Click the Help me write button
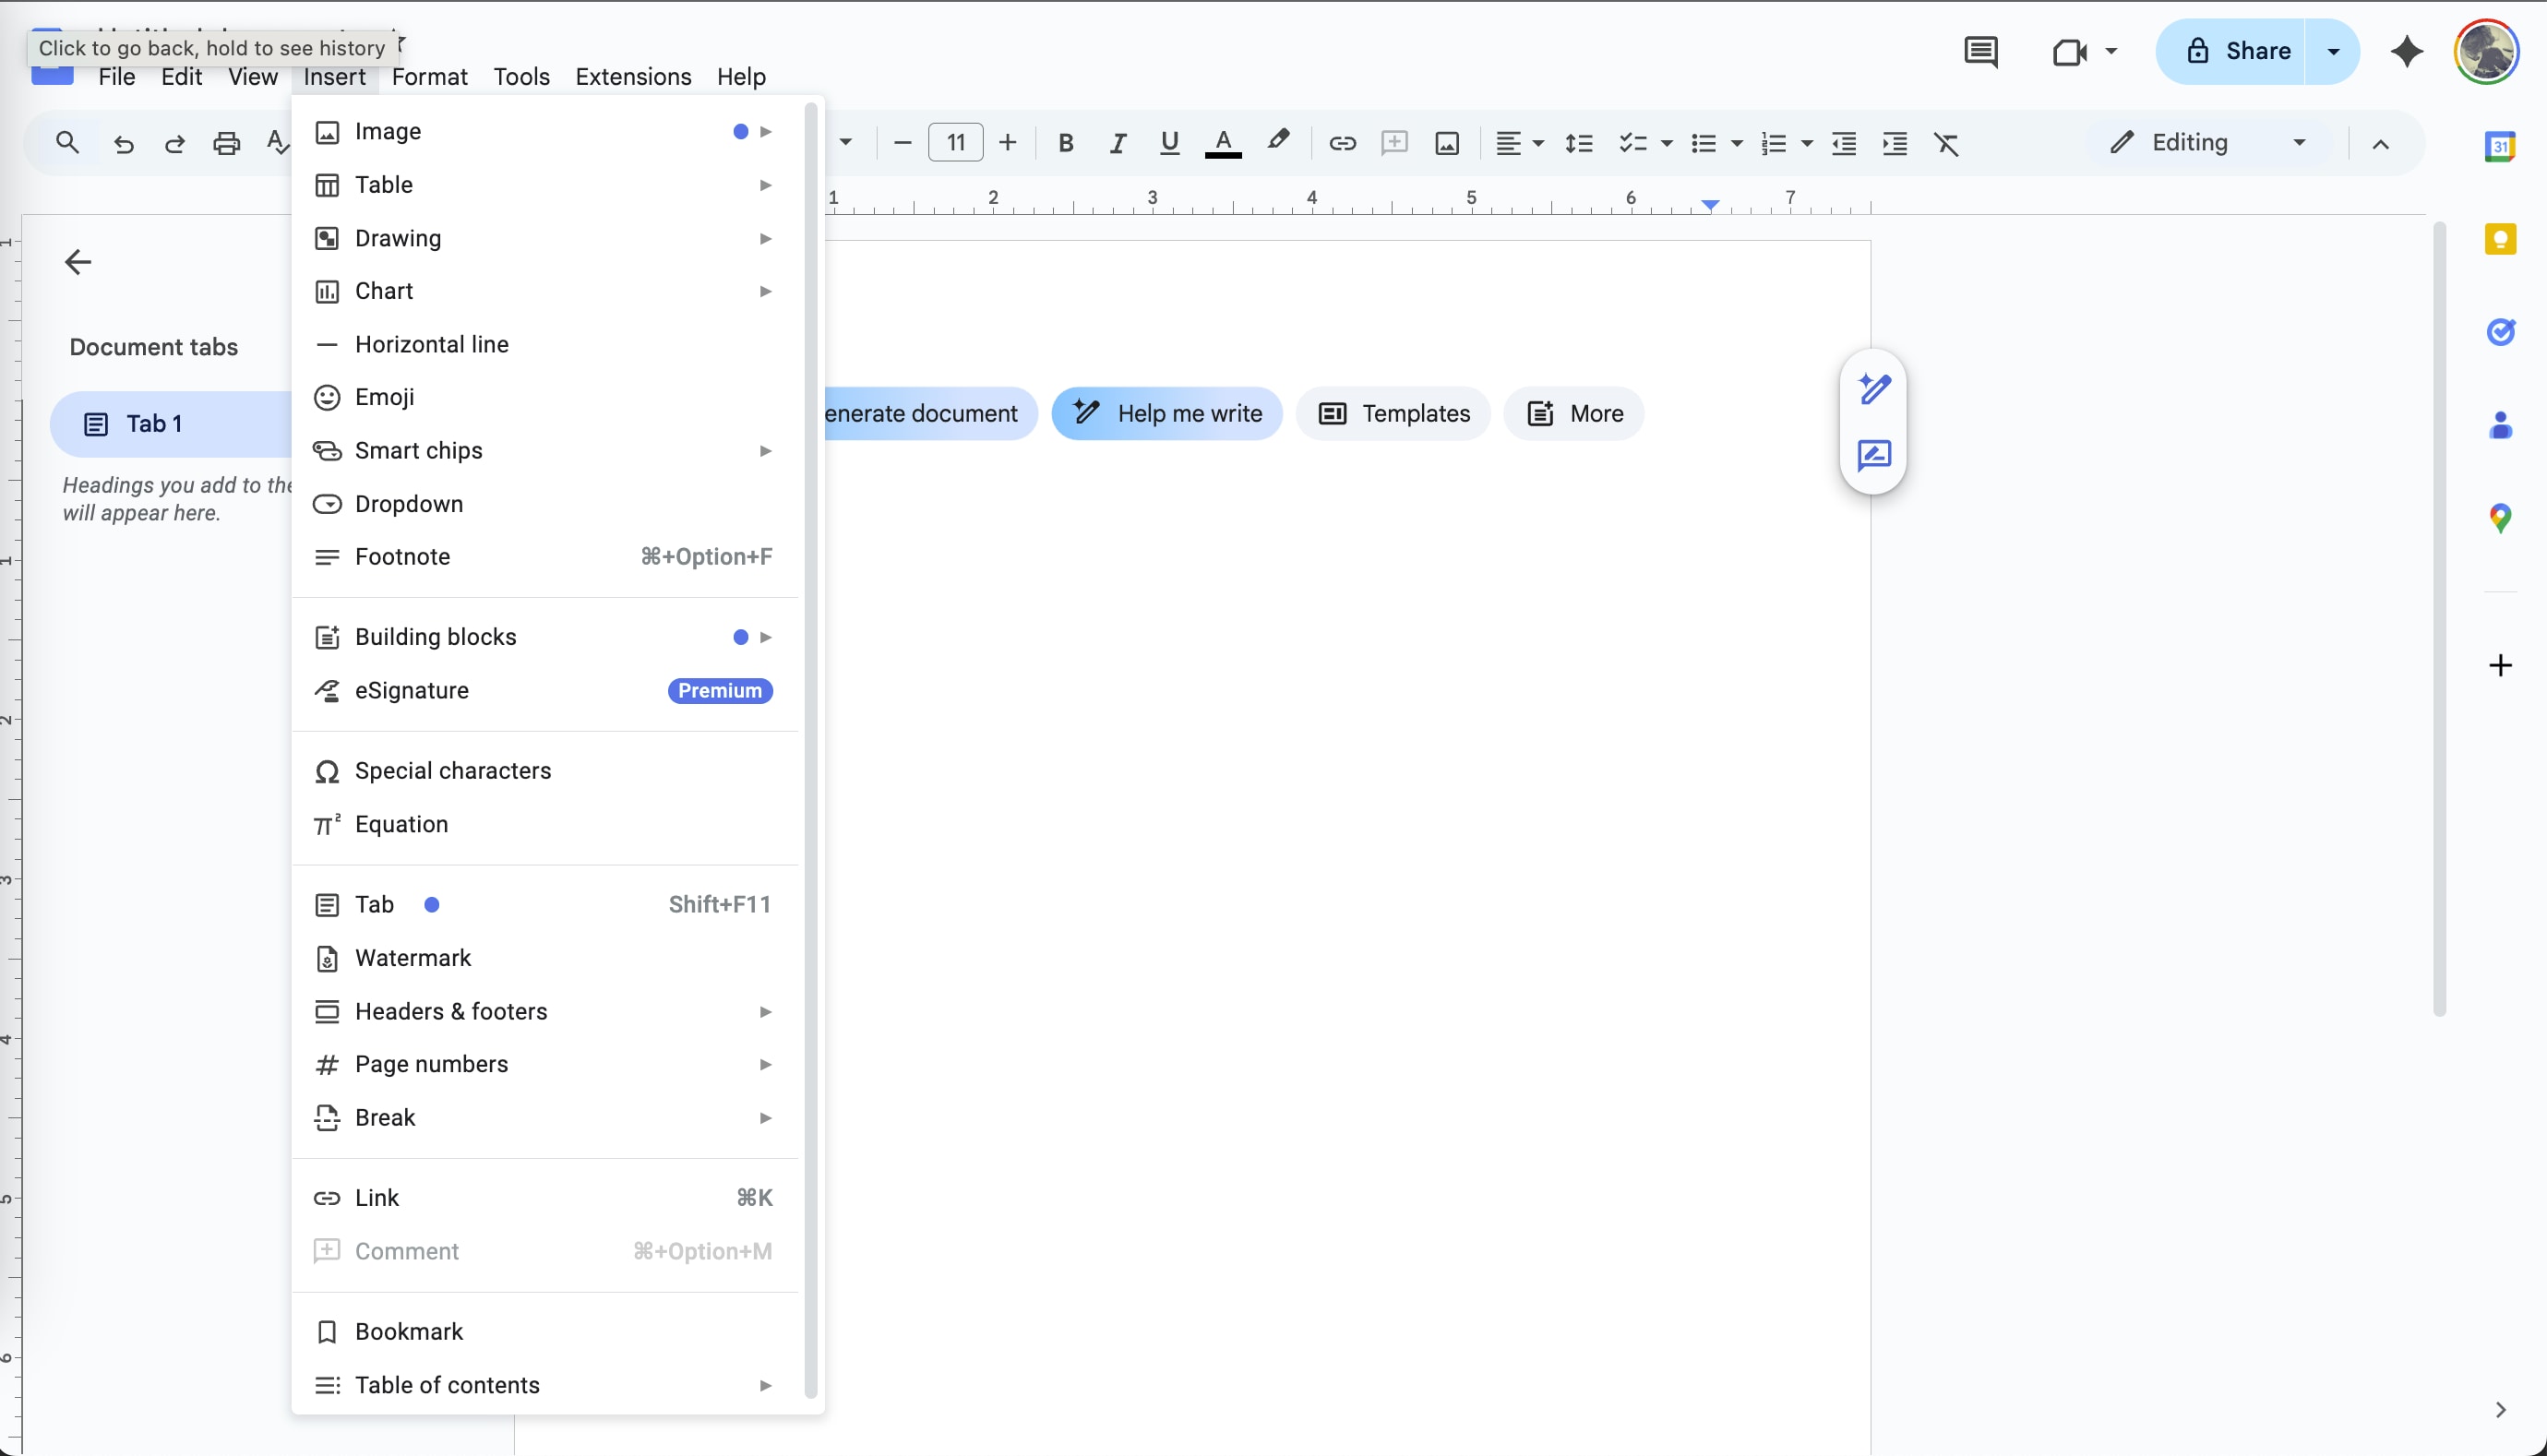Viewport: 2547px width, 1456px height. [x=1167, y=413]
